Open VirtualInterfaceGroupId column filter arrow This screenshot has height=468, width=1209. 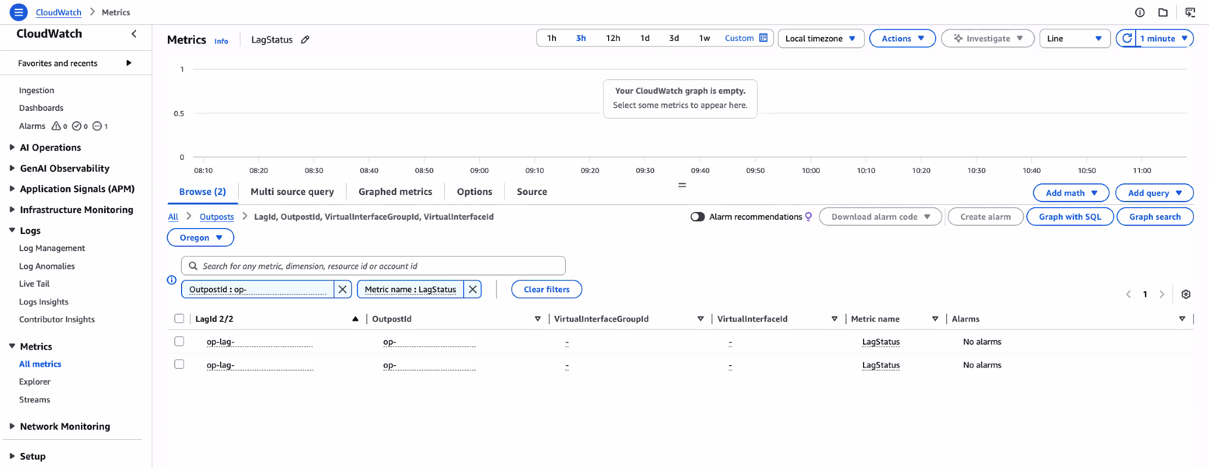coord(700,319)
